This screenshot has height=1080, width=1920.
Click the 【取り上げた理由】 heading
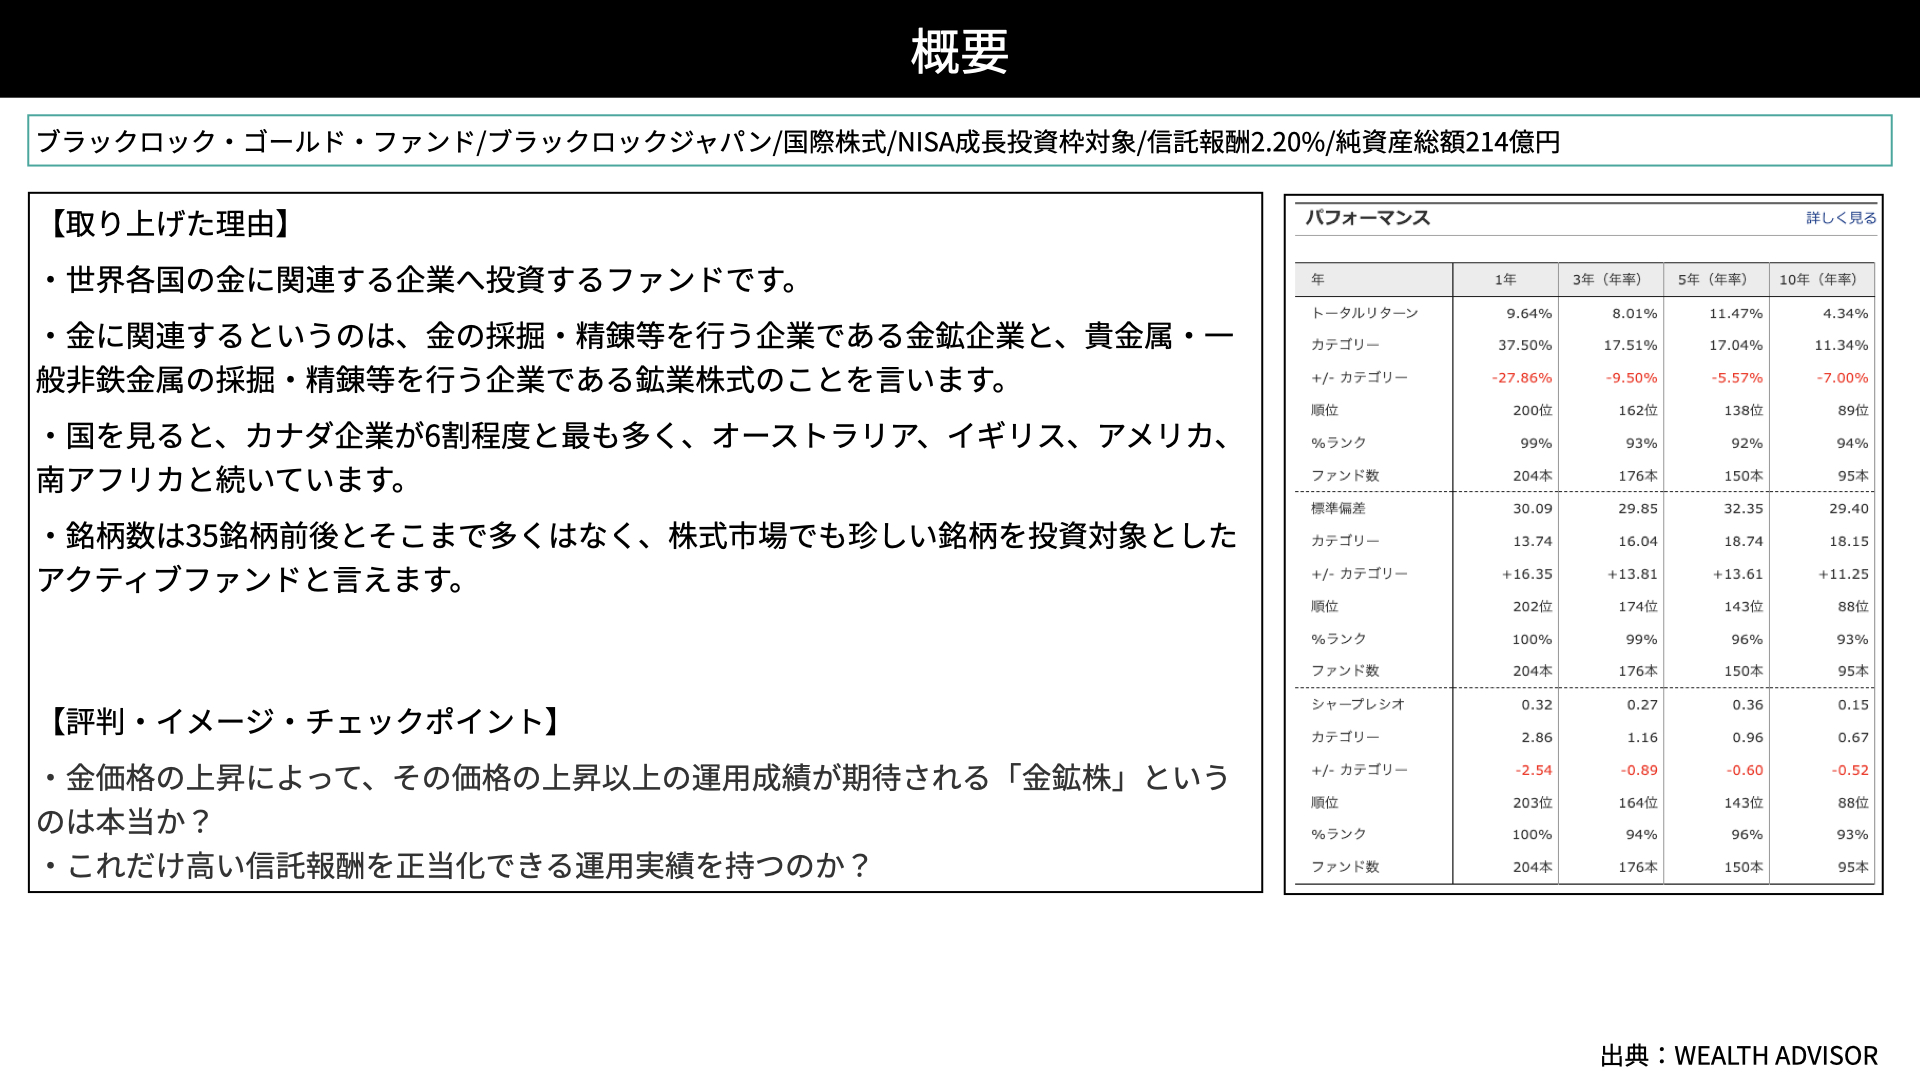[x=169, y=224]
